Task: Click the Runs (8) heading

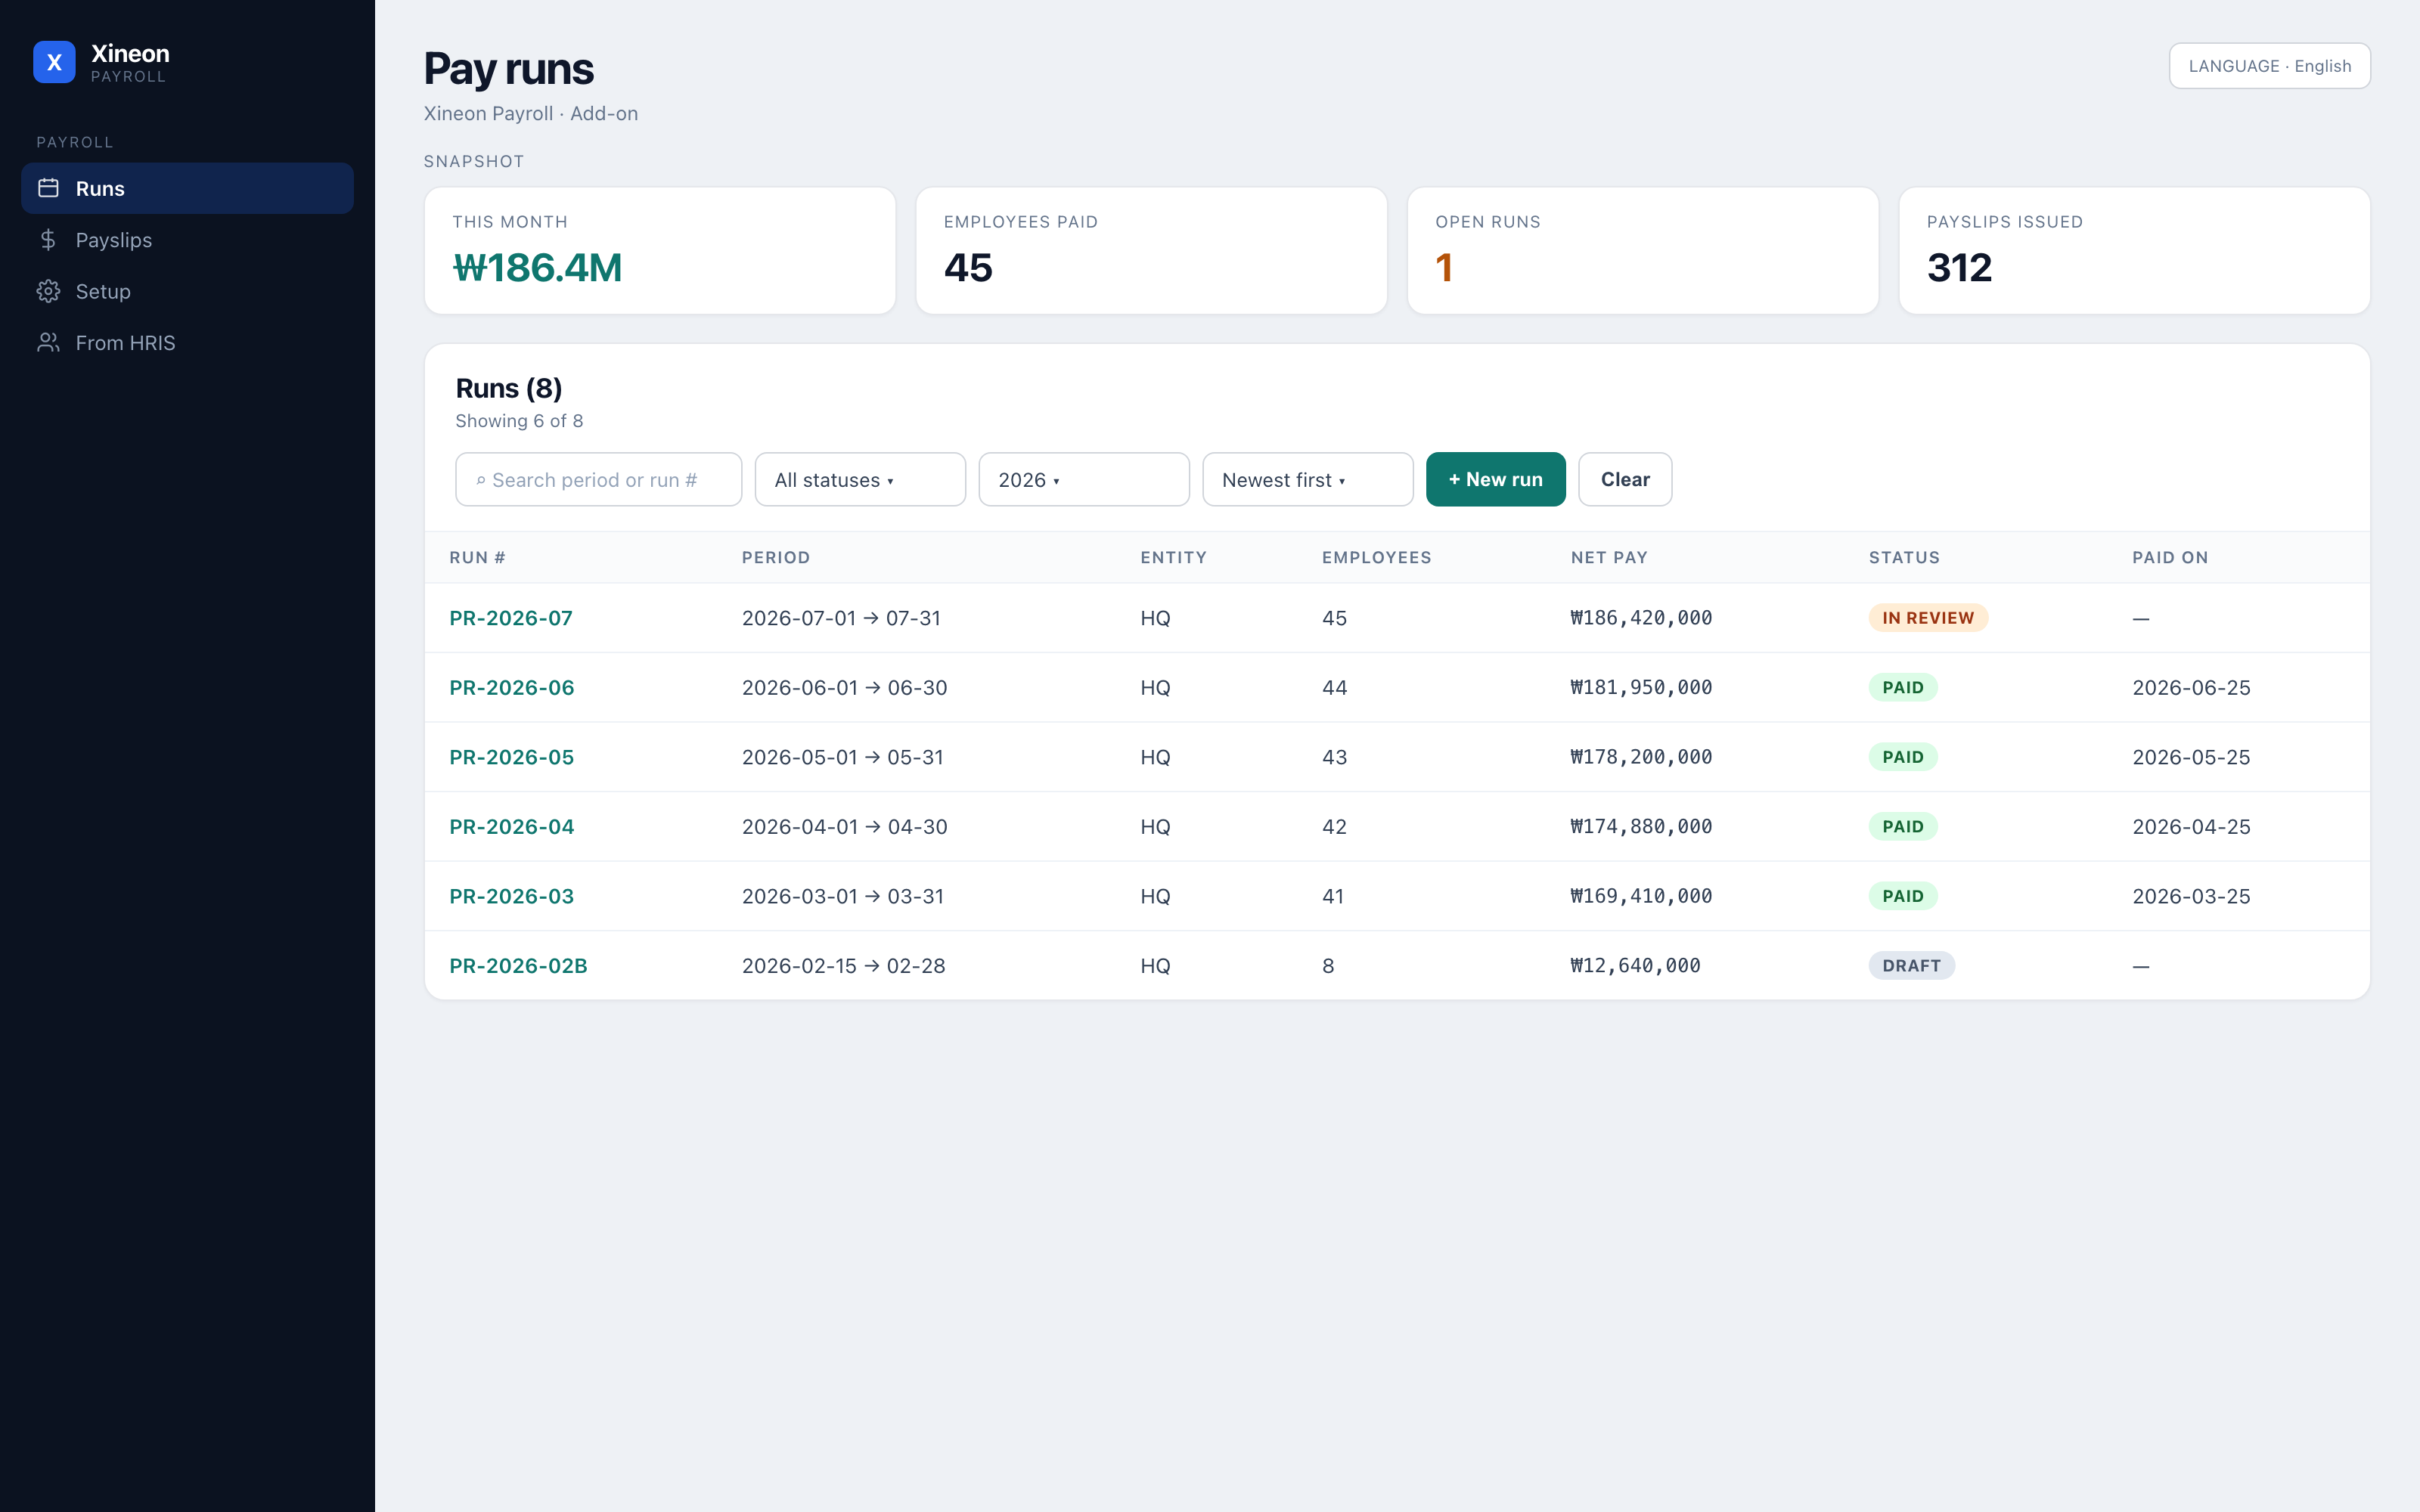Action: 508,388
